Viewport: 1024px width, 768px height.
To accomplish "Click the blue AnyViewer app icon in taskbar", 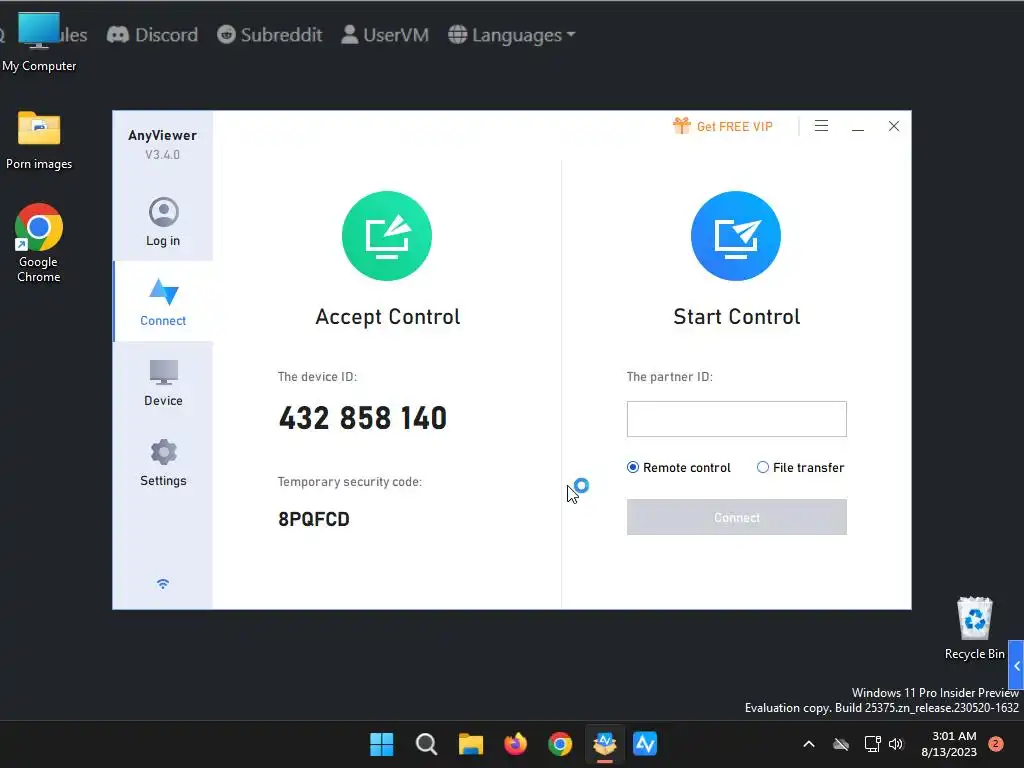I will [645, 744].
